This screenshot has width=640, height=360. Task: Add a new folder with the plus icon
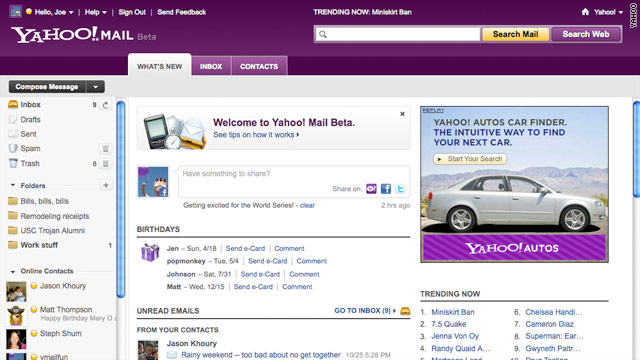point(106,185)
